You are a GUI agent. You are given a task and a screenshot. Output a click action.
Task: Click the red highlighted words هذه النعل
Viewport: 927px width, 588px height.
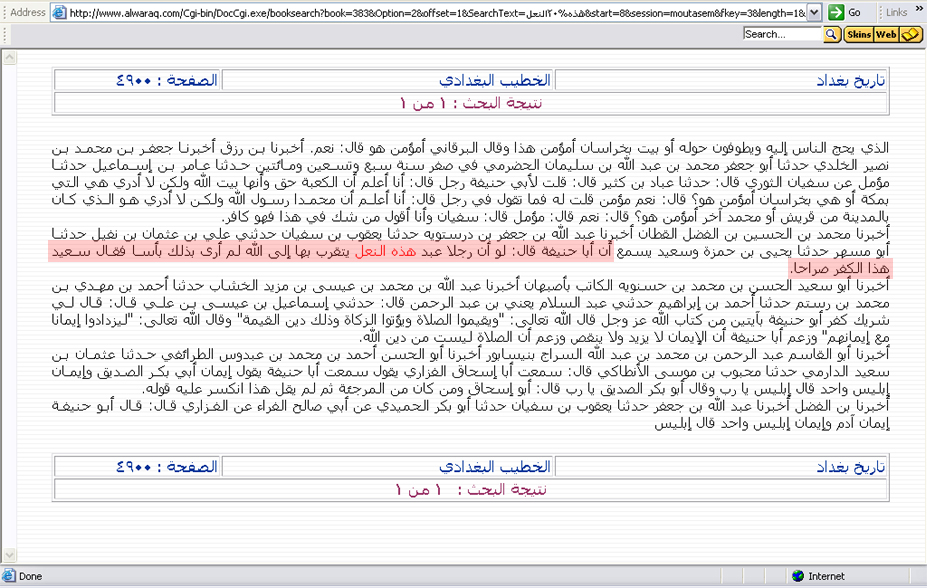[385, 252]
